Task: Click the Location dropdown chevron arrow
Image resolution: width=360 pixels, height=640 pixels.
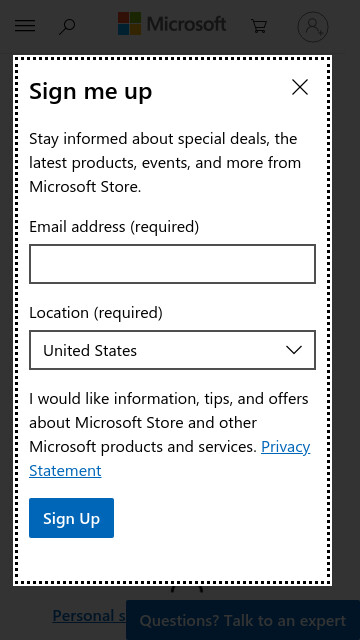Action: [x=294, y=350]
